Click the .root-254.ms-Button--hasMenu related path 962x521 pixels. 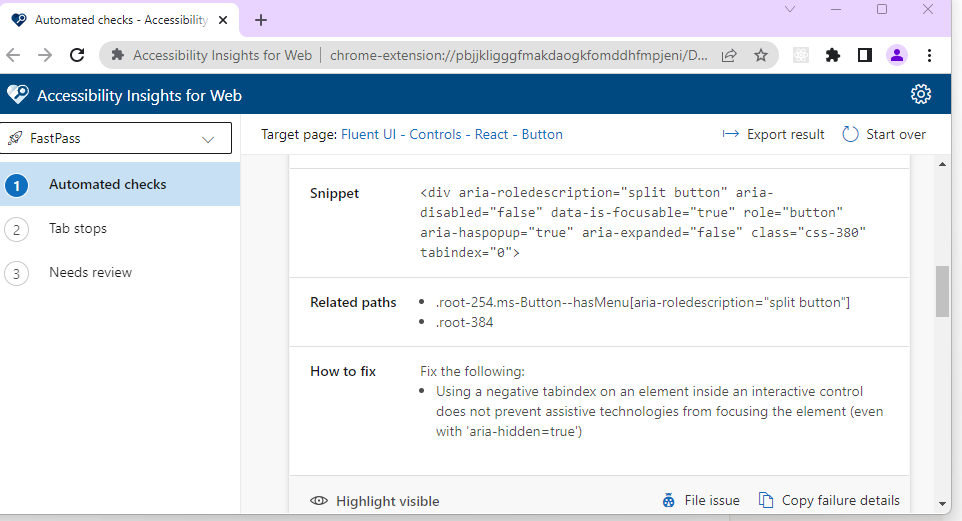tap(642, 303)
